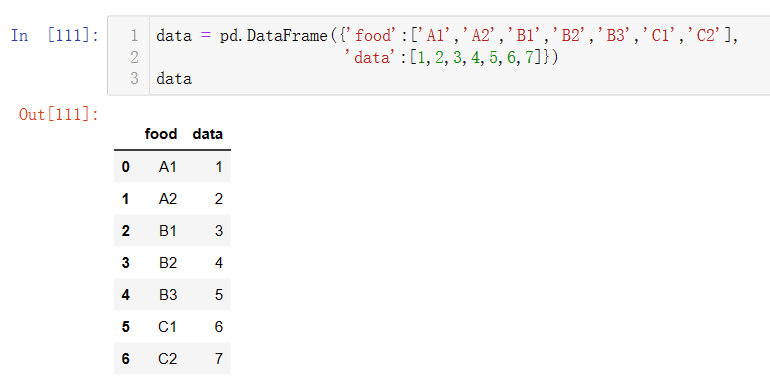Click the 'data' key on code line 2
Viewport: 770px width, 384px height.
[x=373, y=57]
